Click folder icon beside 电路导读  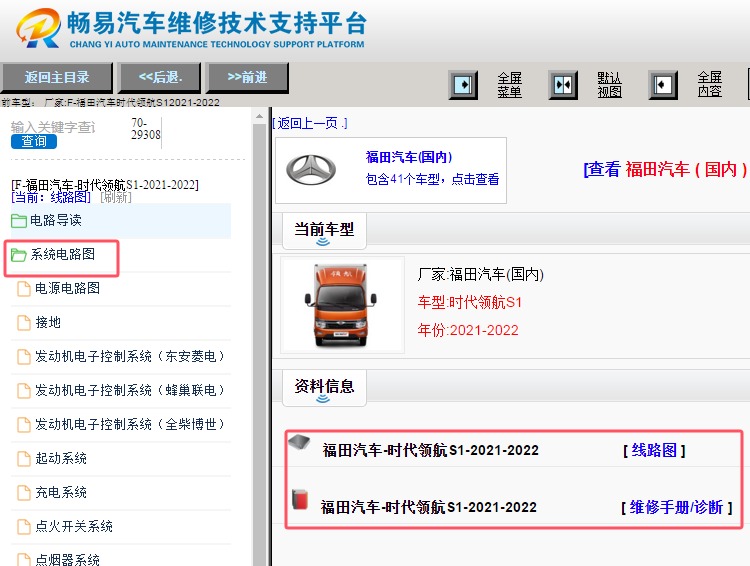pyautogui.click(x=19, y=221)
